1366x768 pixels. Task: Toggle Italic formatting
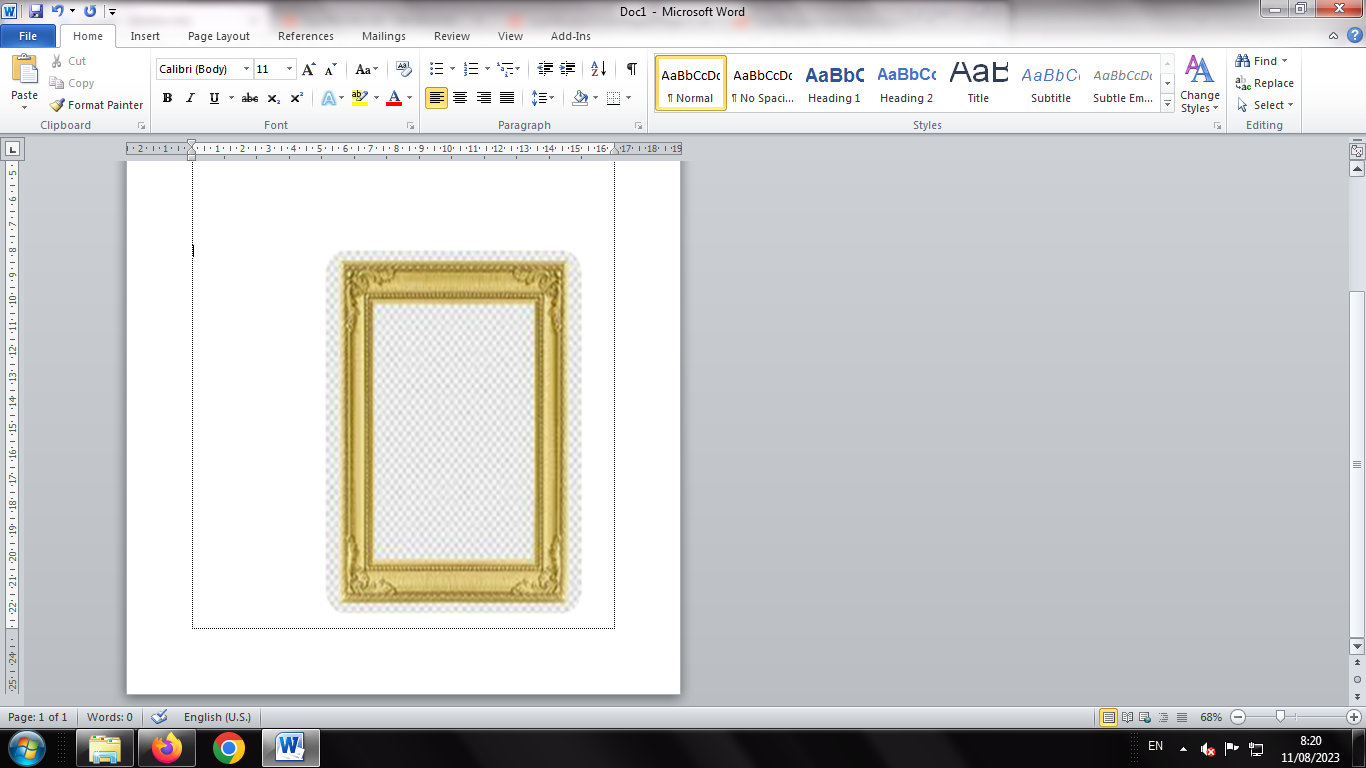(190, 98)
